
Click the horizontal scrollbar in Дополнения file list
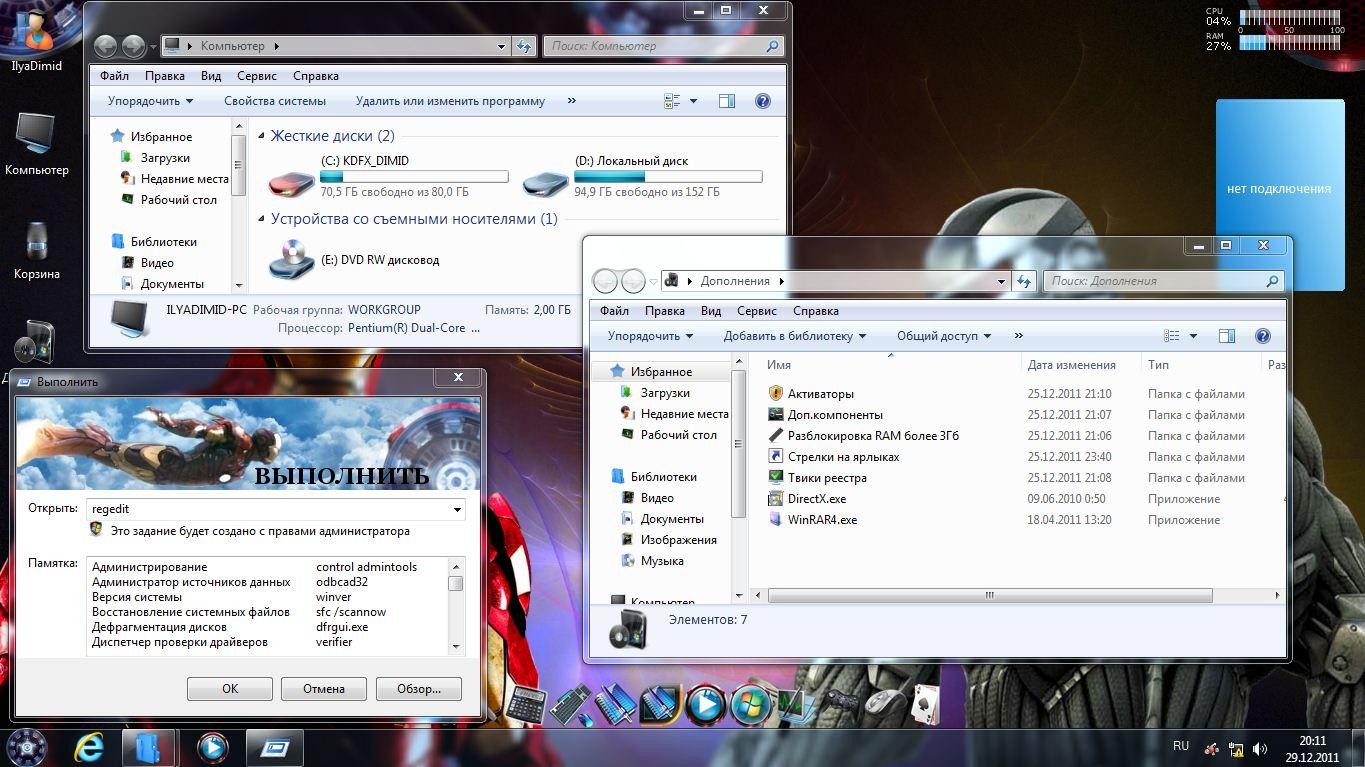click(x=989, y=595)
